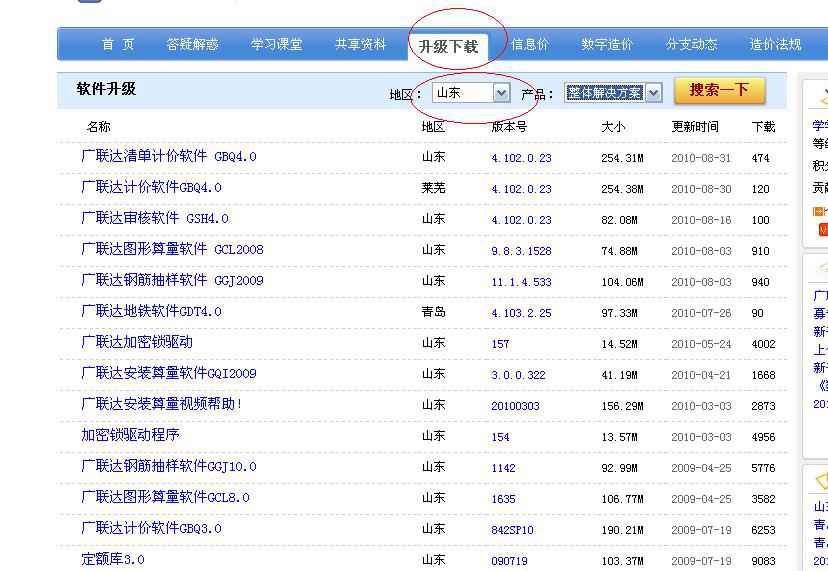Screen dimensions: 828x571
Task: Open 广联达钢筋抽样软件GGJ10.0 link
Action: (x=169, y=466)
